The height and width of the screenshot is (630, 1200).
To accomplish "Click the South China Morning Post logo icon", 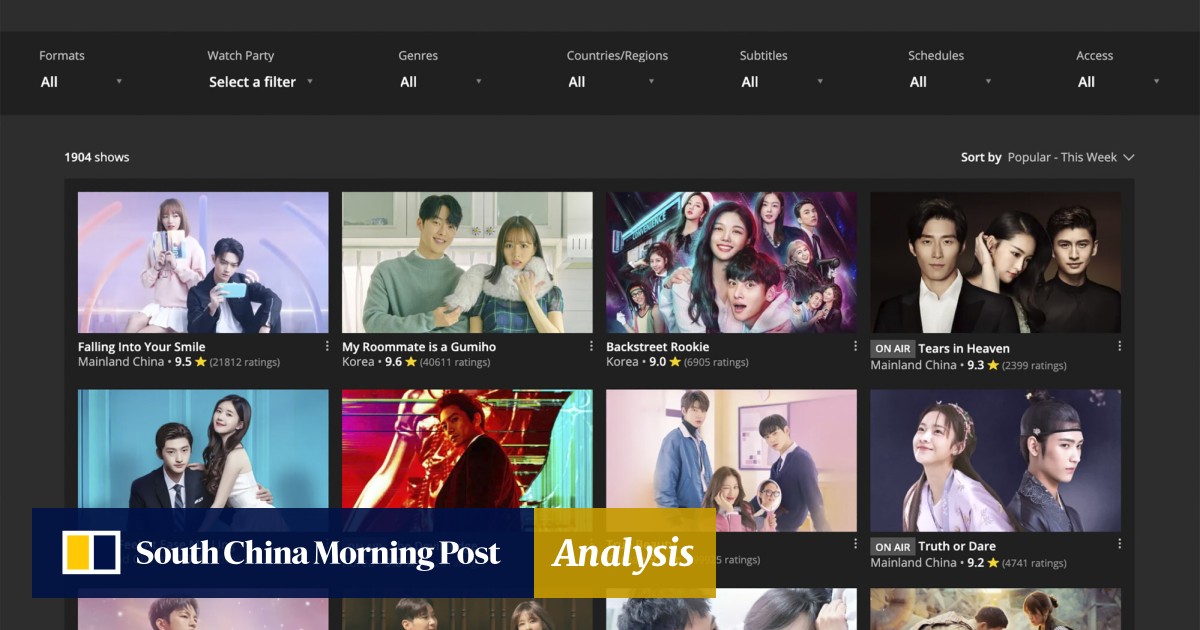I will (91, 553).
